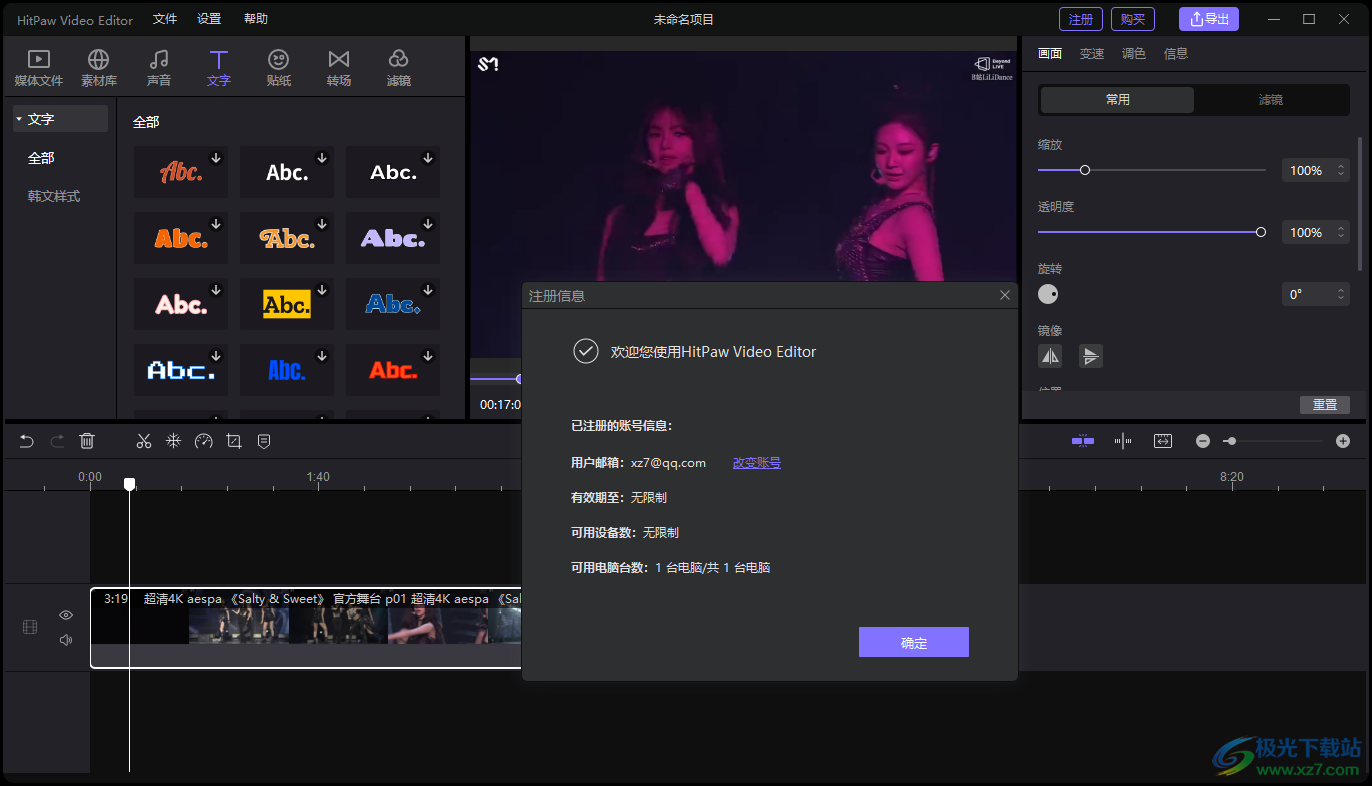
Task: Select the pixel-font Abc. style
Action: pyautogui.click(x=181, y=370)
